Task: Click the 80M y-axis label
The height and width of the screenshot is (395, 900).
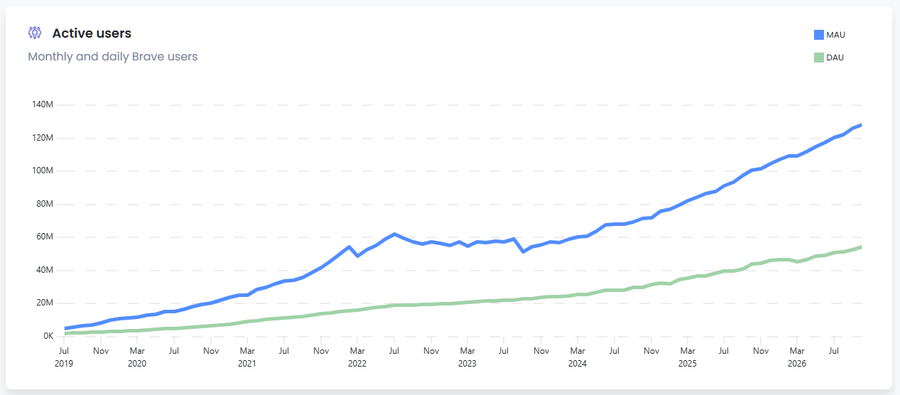Action: pos(45,204)
